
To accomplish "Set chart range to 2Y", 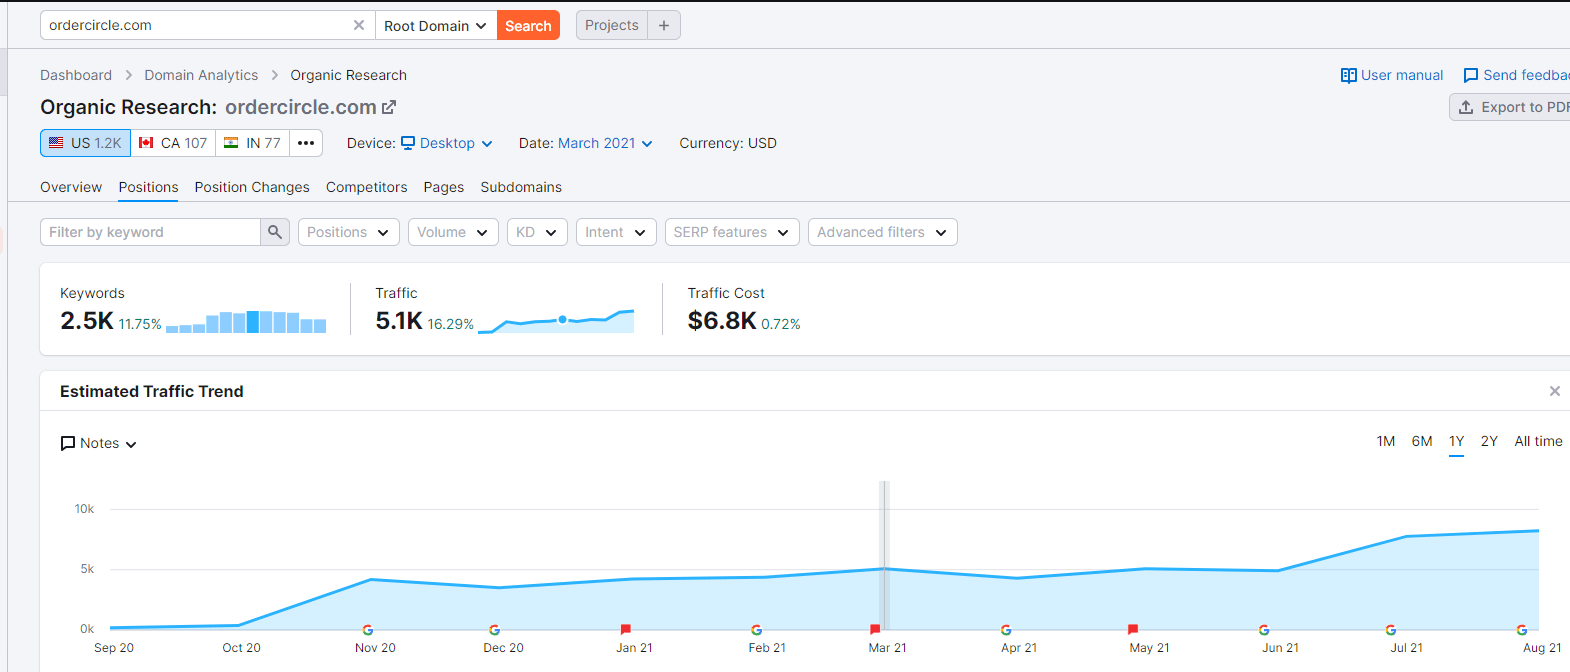I will (1490, 441).
